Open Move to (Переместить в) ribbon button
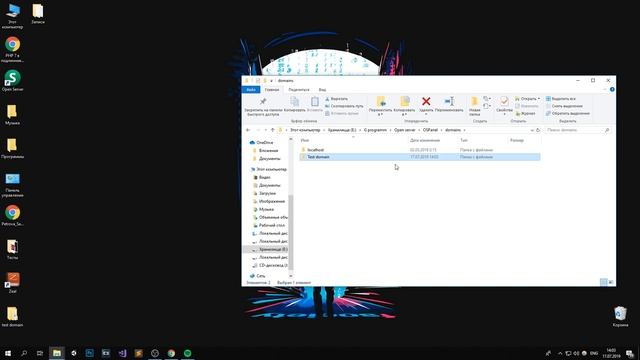640x360 pixels. coord(380,107)
